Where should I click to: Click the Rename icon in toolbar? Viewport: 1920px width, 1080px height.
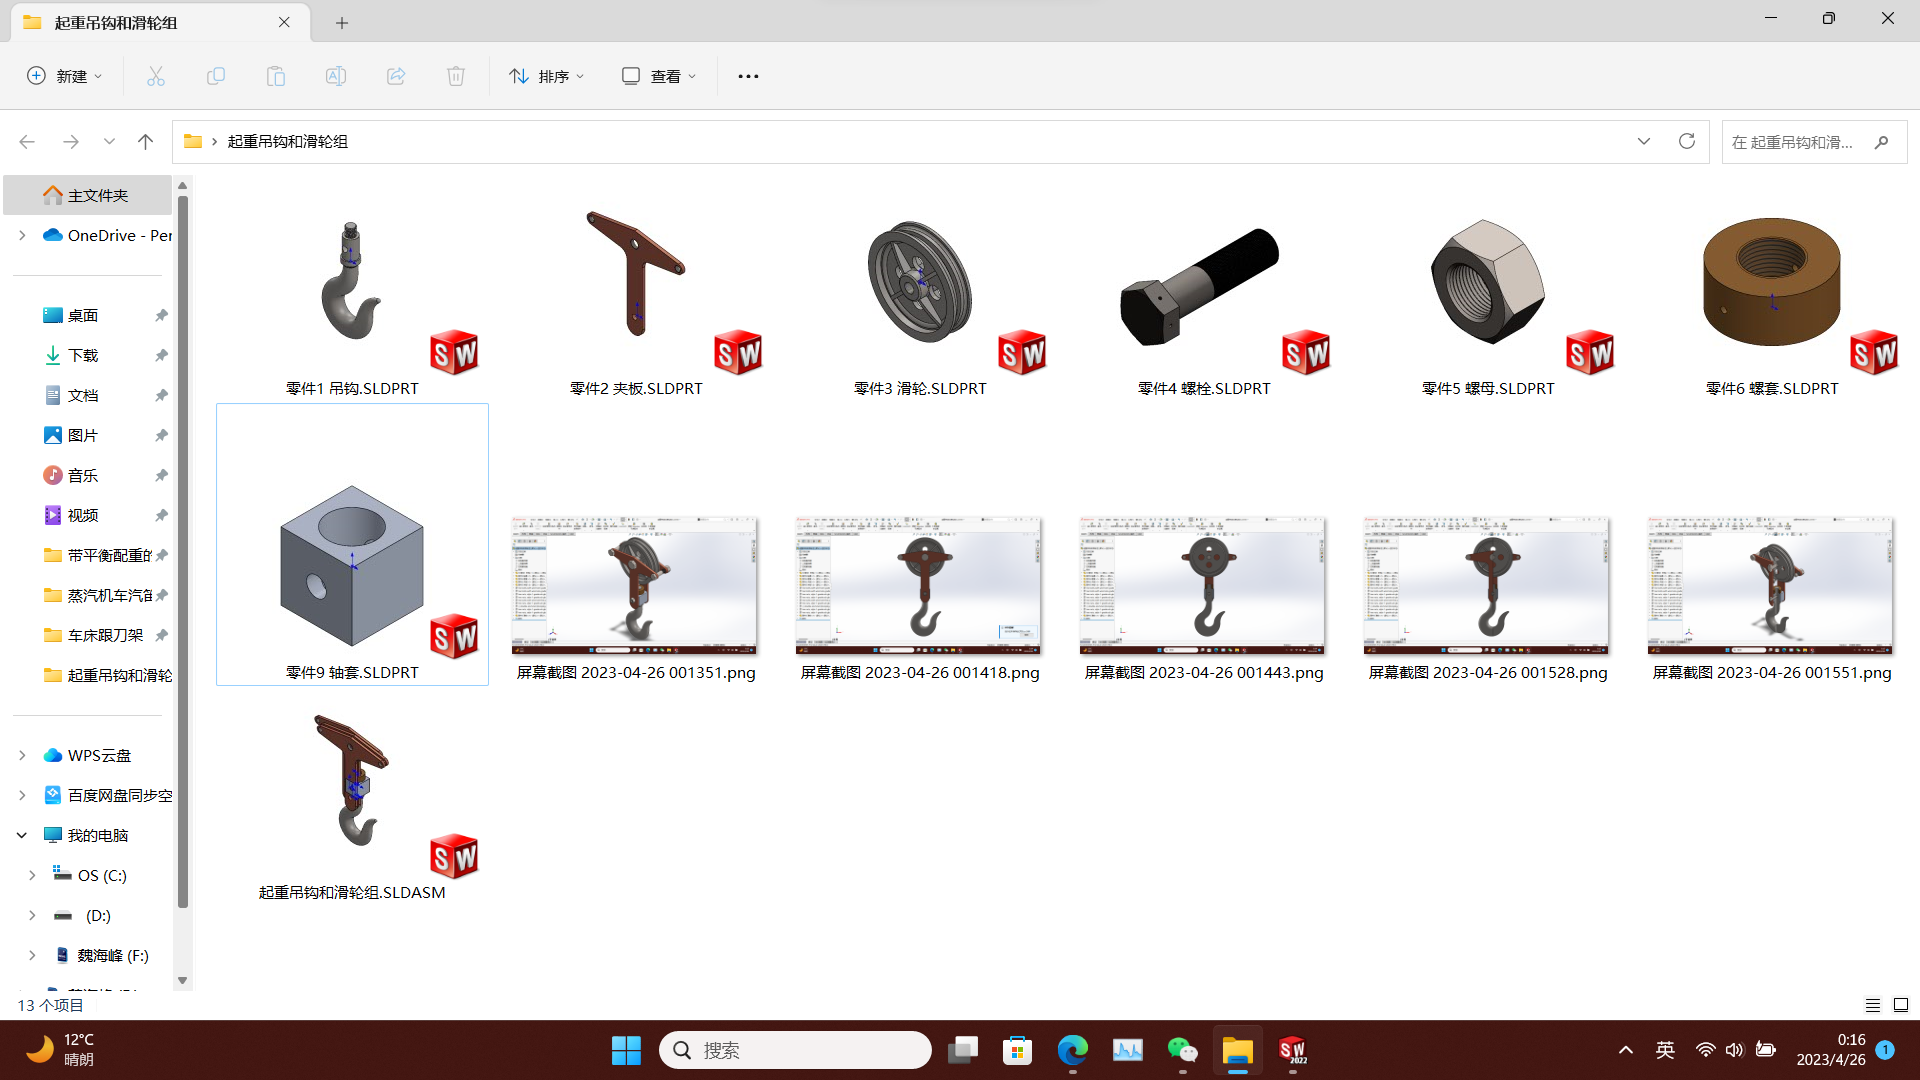tap(336, 76)
